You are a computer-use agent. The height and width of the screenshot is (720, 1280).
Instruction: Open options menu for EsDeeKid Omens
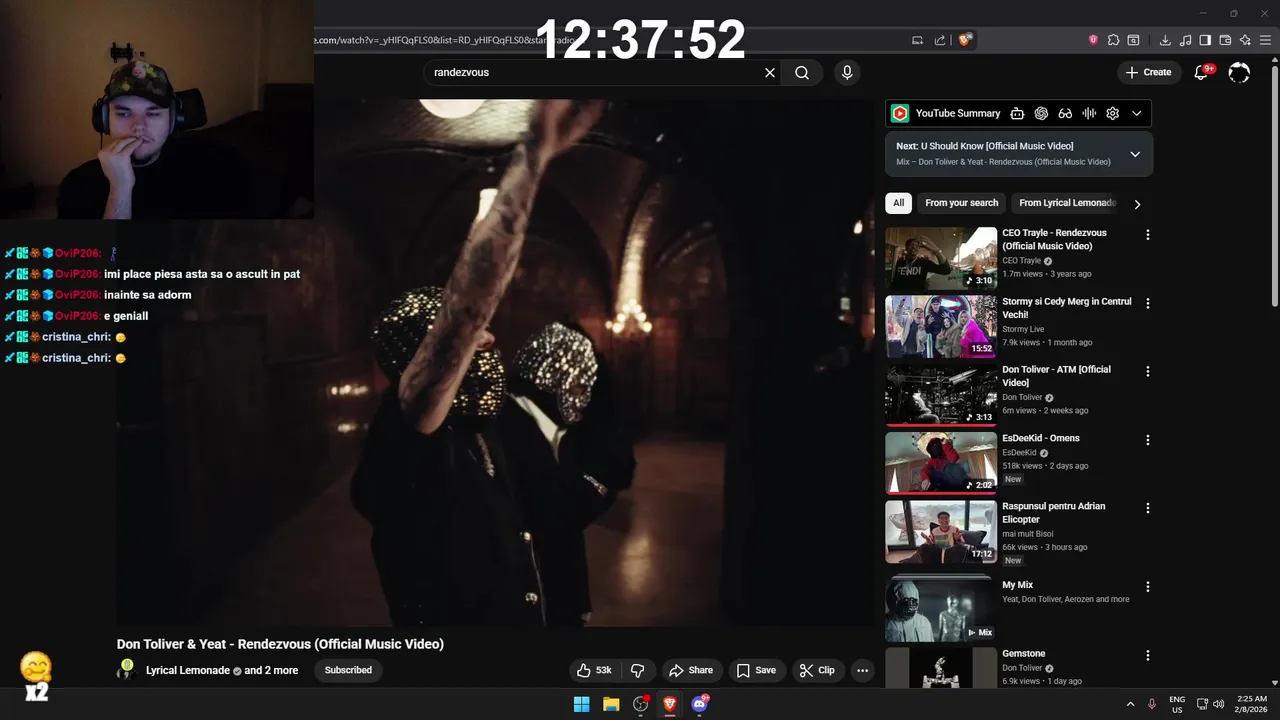[x=1148, y=440]
